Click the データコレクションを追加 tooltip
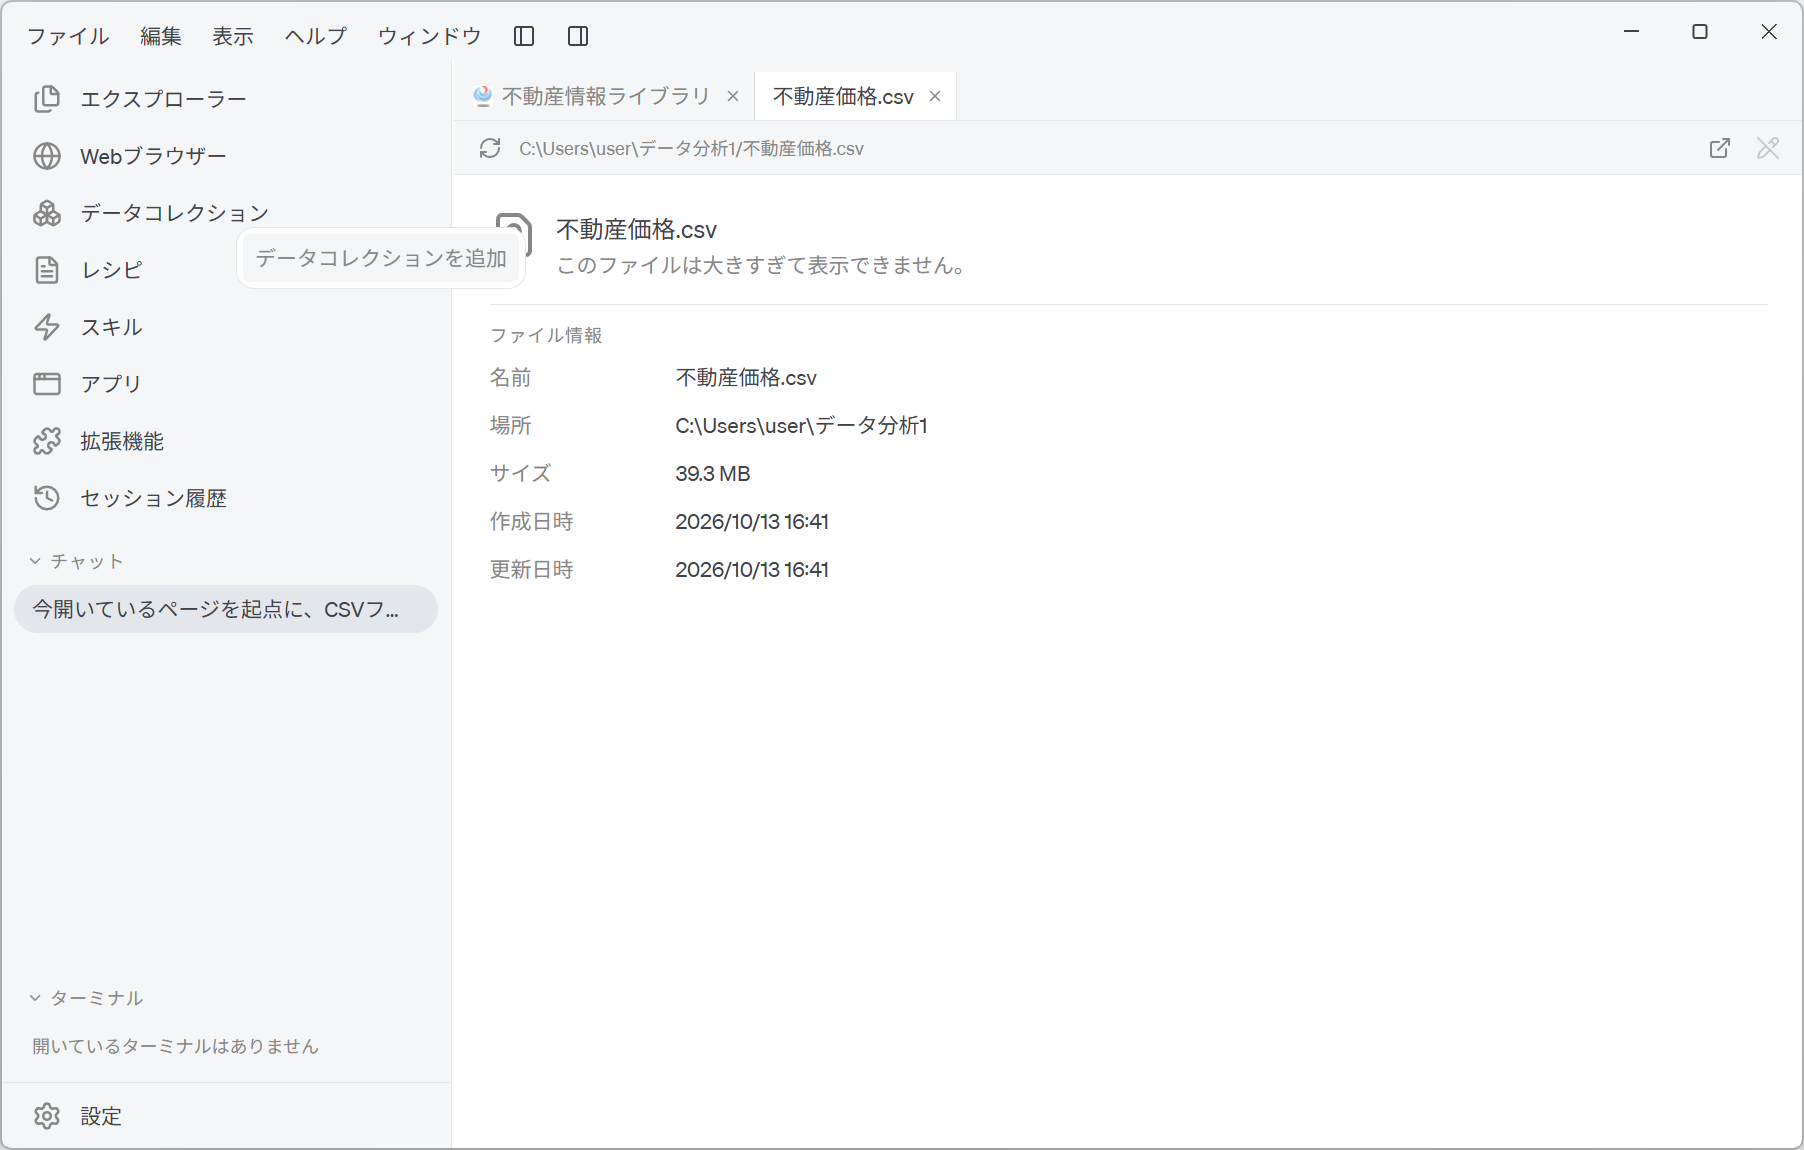The width and height of the screenshot is (1804, 1150). (381, 258)
